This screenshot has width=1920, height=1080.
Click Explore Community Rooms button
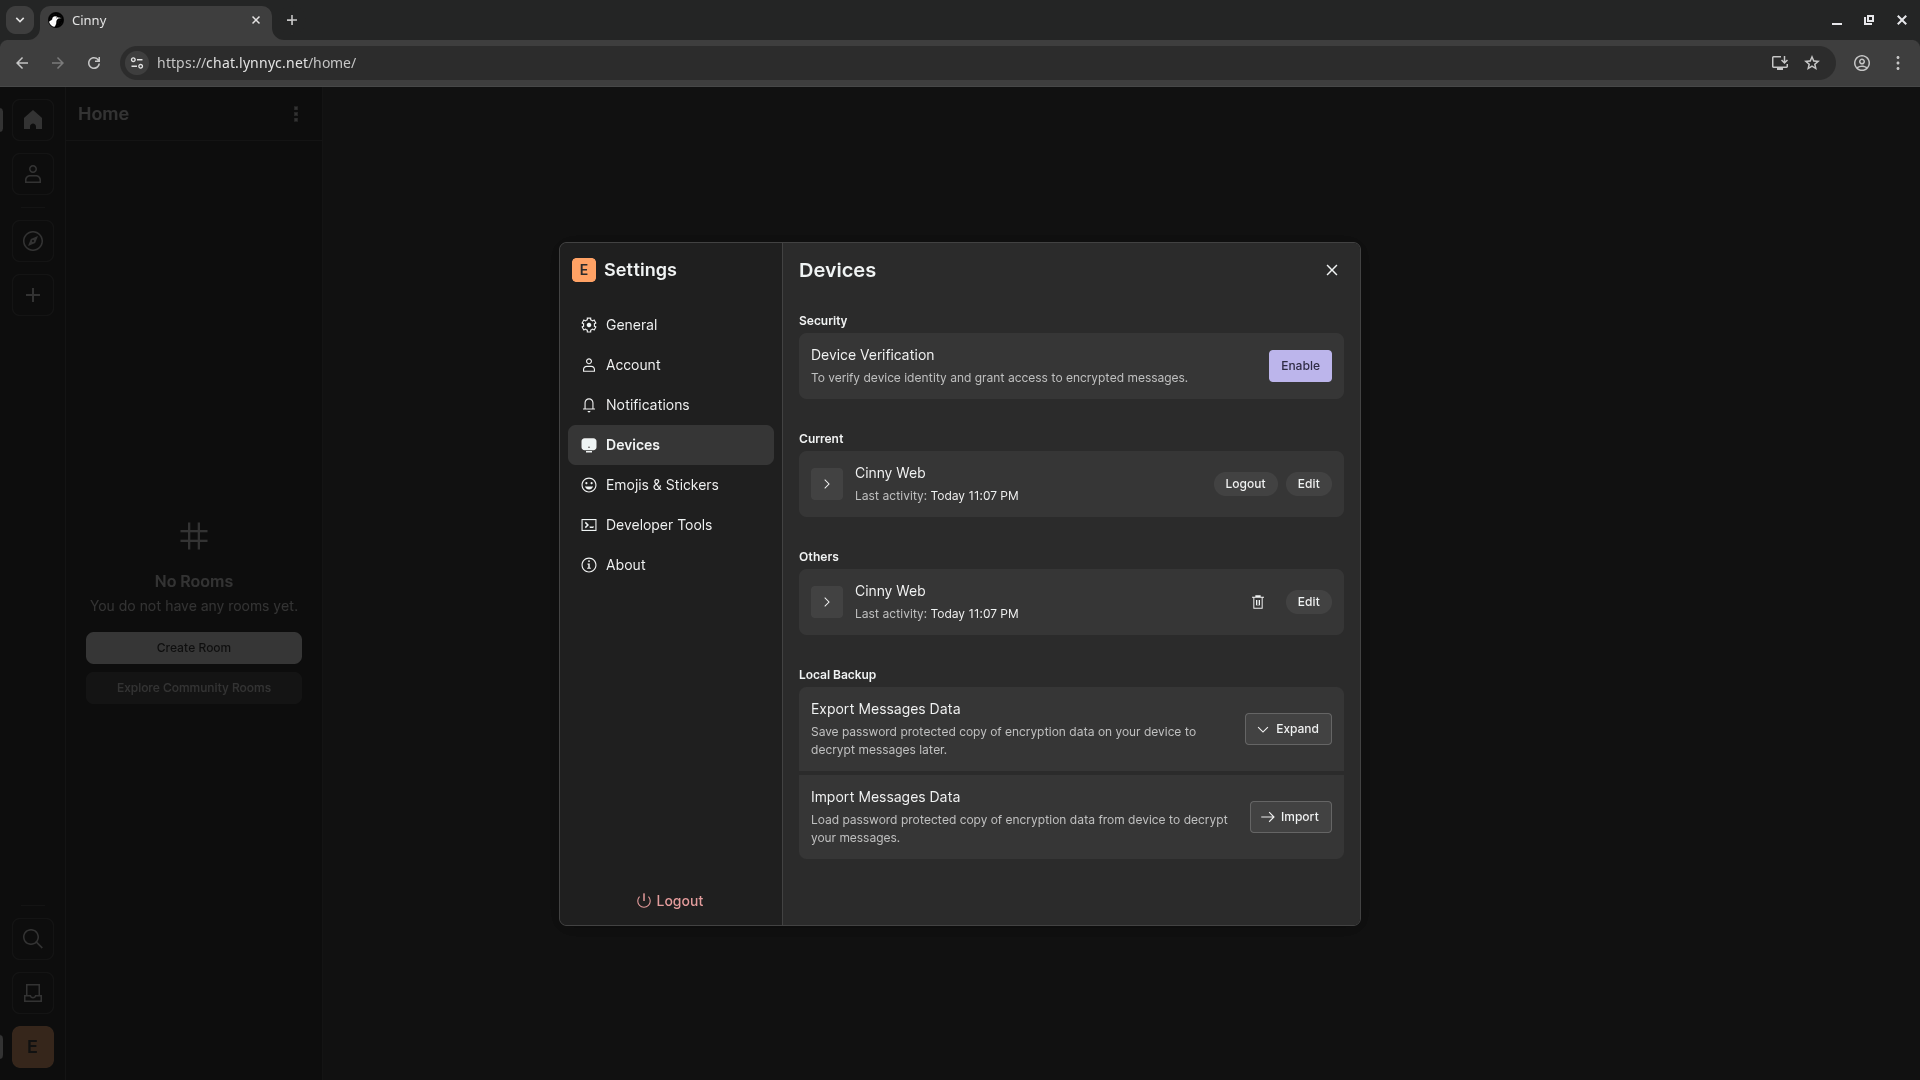click(194, 688)
